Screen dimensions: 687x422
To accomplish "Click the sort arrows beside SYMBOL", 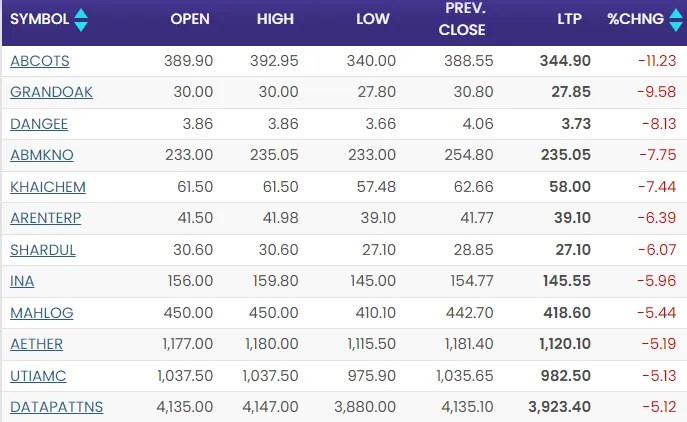I will [x=80, y=19].
